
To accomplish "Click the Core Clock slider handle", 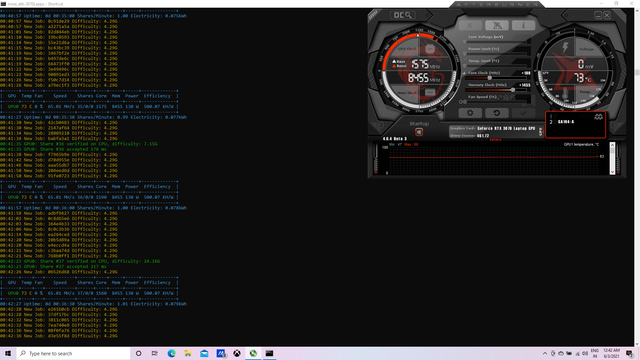I will (x=489, y=78).
